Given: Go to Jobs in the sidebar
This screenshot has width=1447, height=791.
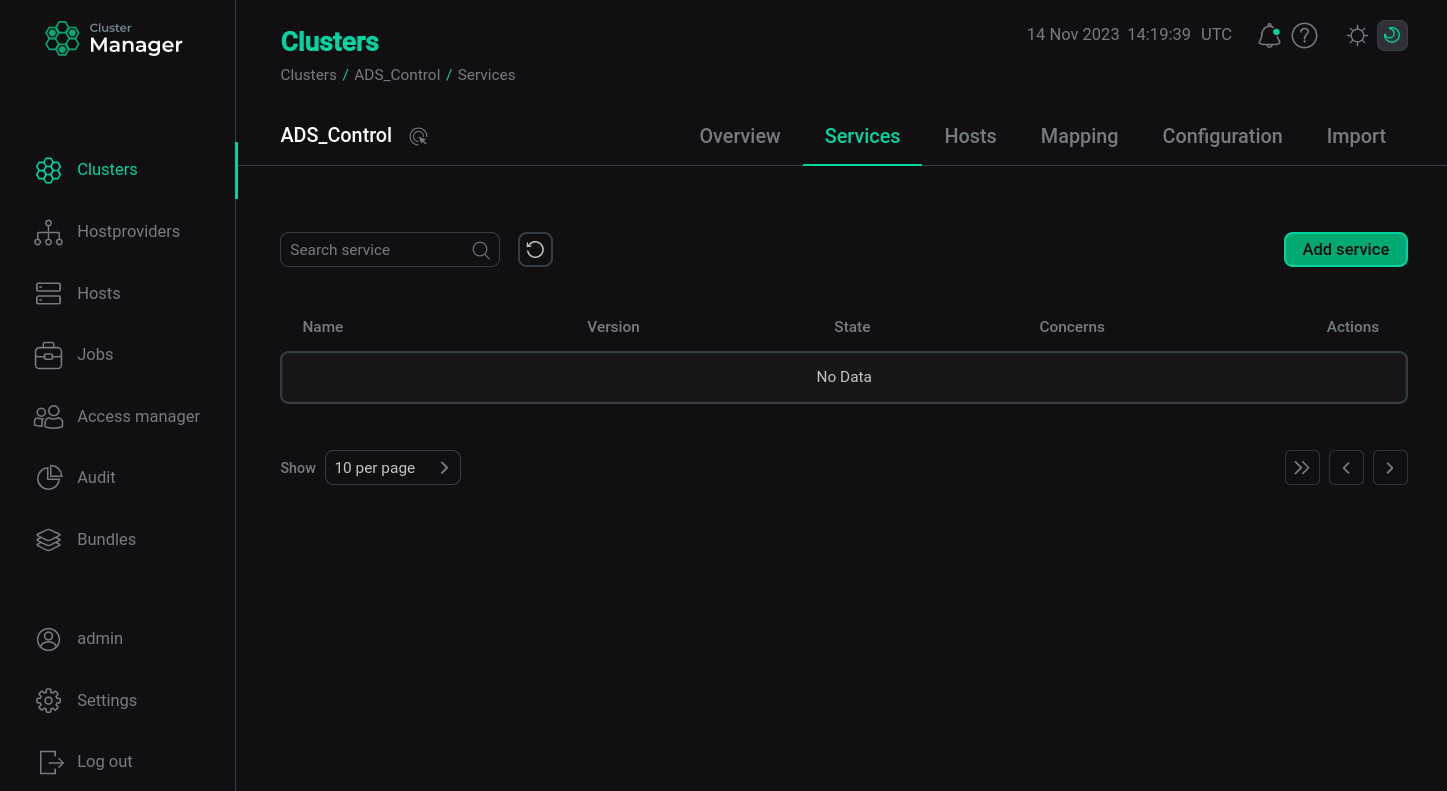Looking at the screenshot, I should [x=95, y=355].
